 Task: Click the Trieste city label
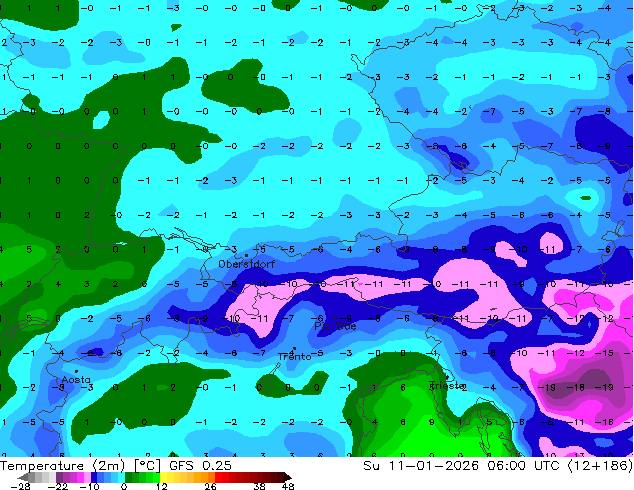coord(446,385)
